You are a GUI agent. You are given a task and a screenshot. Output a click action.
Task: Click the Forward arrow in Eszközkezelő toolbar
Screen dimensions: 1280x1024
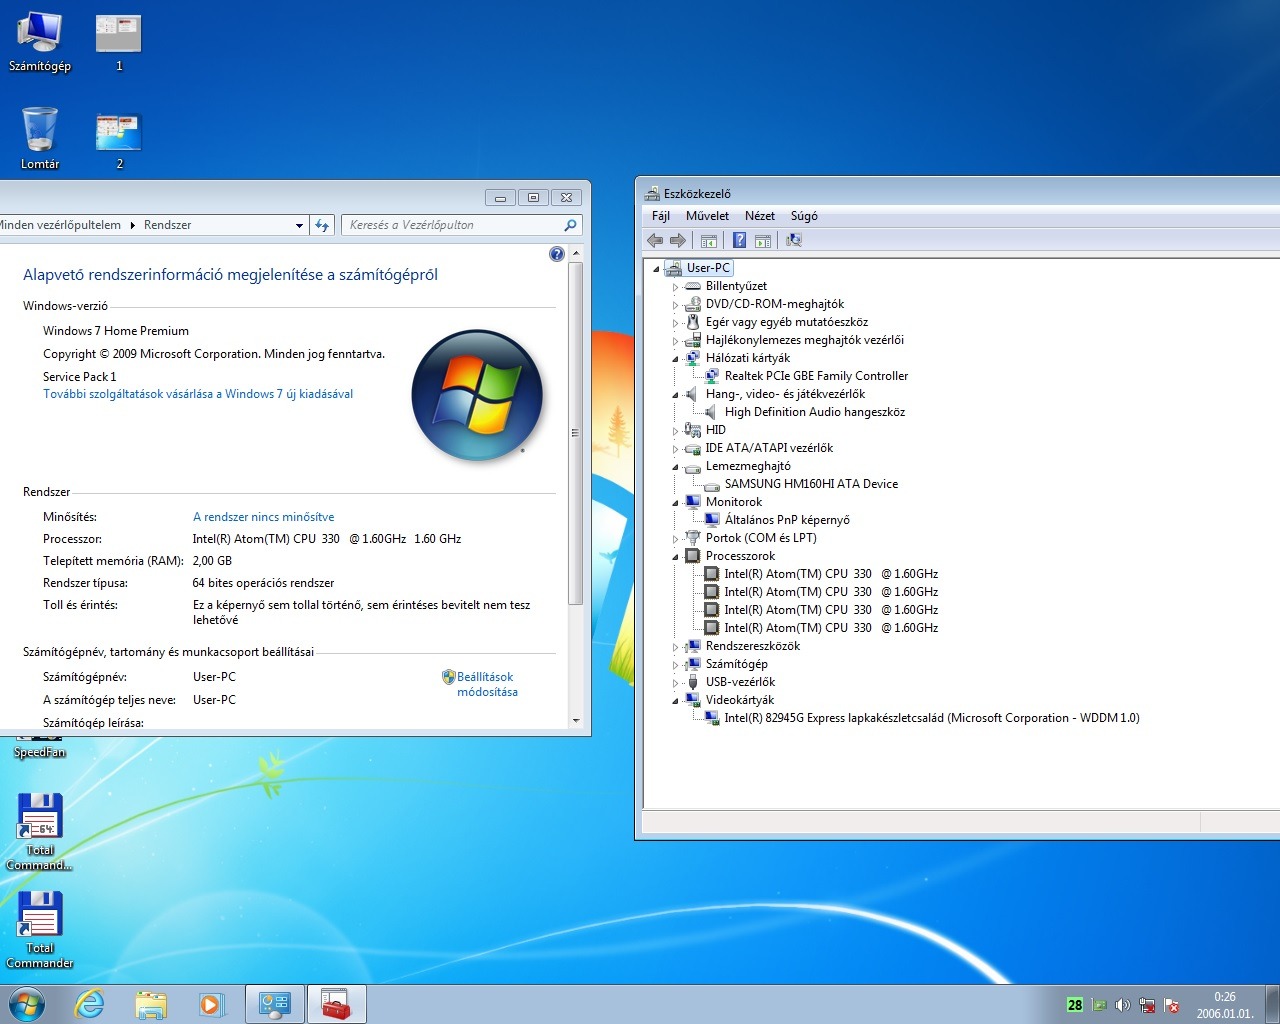(x=678, y=240)
